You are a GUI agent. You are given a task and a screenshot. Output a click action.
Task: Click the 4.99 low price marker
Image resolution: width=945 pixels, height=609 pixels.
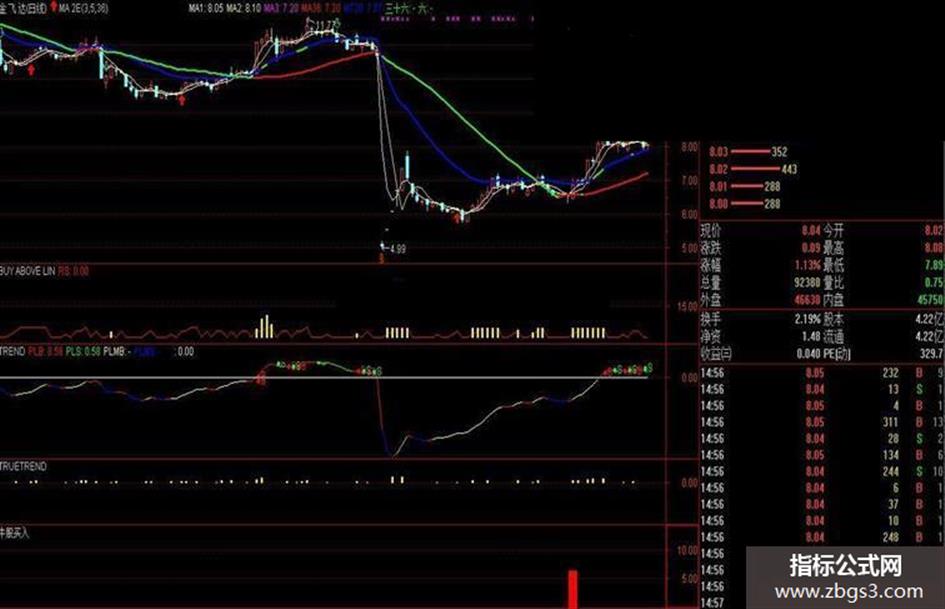click(397, 249)
